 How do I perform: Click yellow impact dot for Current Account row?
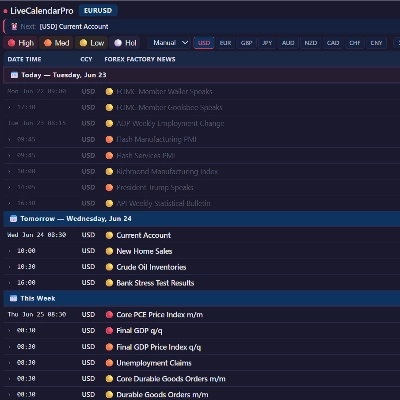pos(109,235)
